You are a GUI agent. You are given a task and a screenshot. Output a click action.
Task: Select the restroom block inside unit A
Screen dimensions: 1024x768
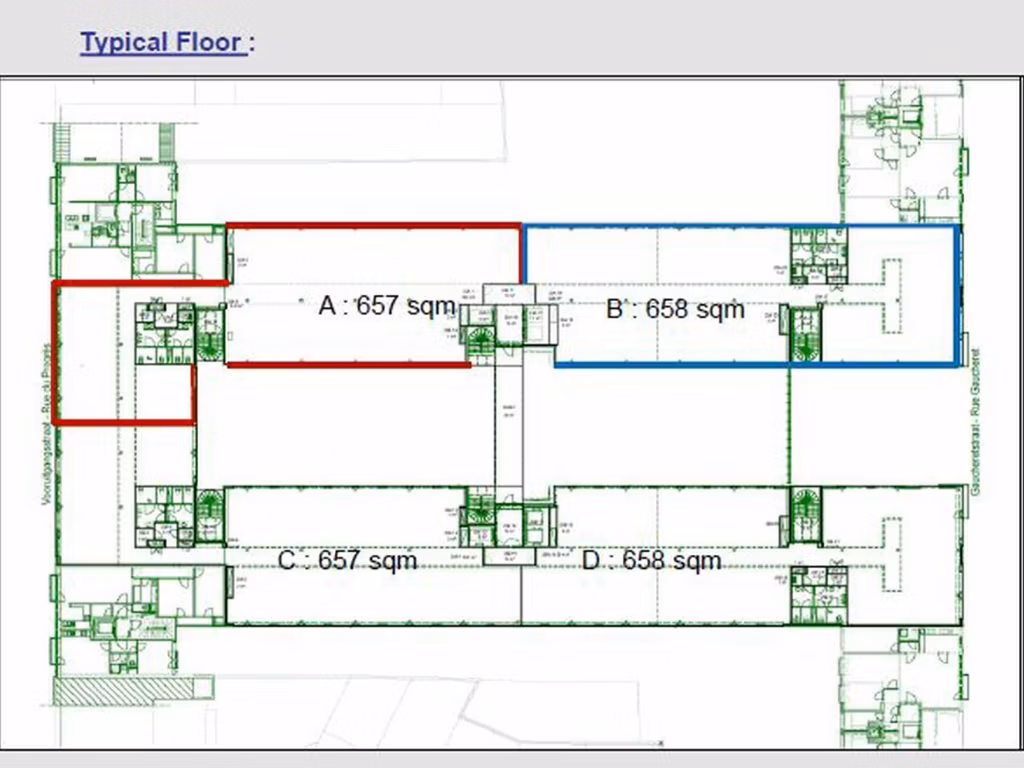coord(164,332)
